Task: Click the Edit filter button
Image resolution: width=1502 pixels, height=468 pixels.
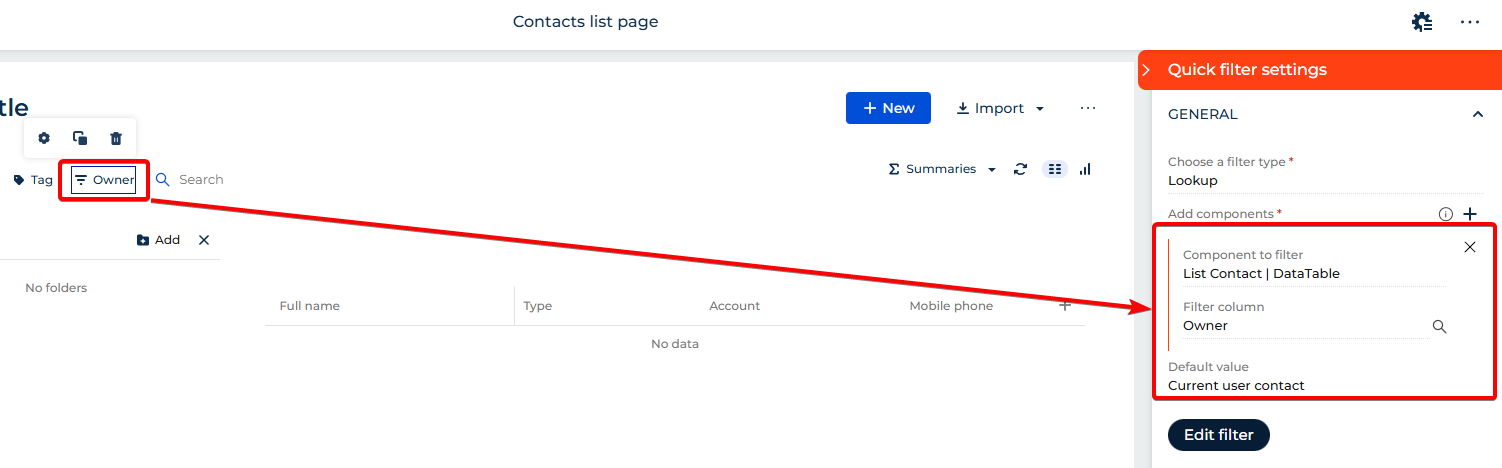Action: (x=1218, y=435)
